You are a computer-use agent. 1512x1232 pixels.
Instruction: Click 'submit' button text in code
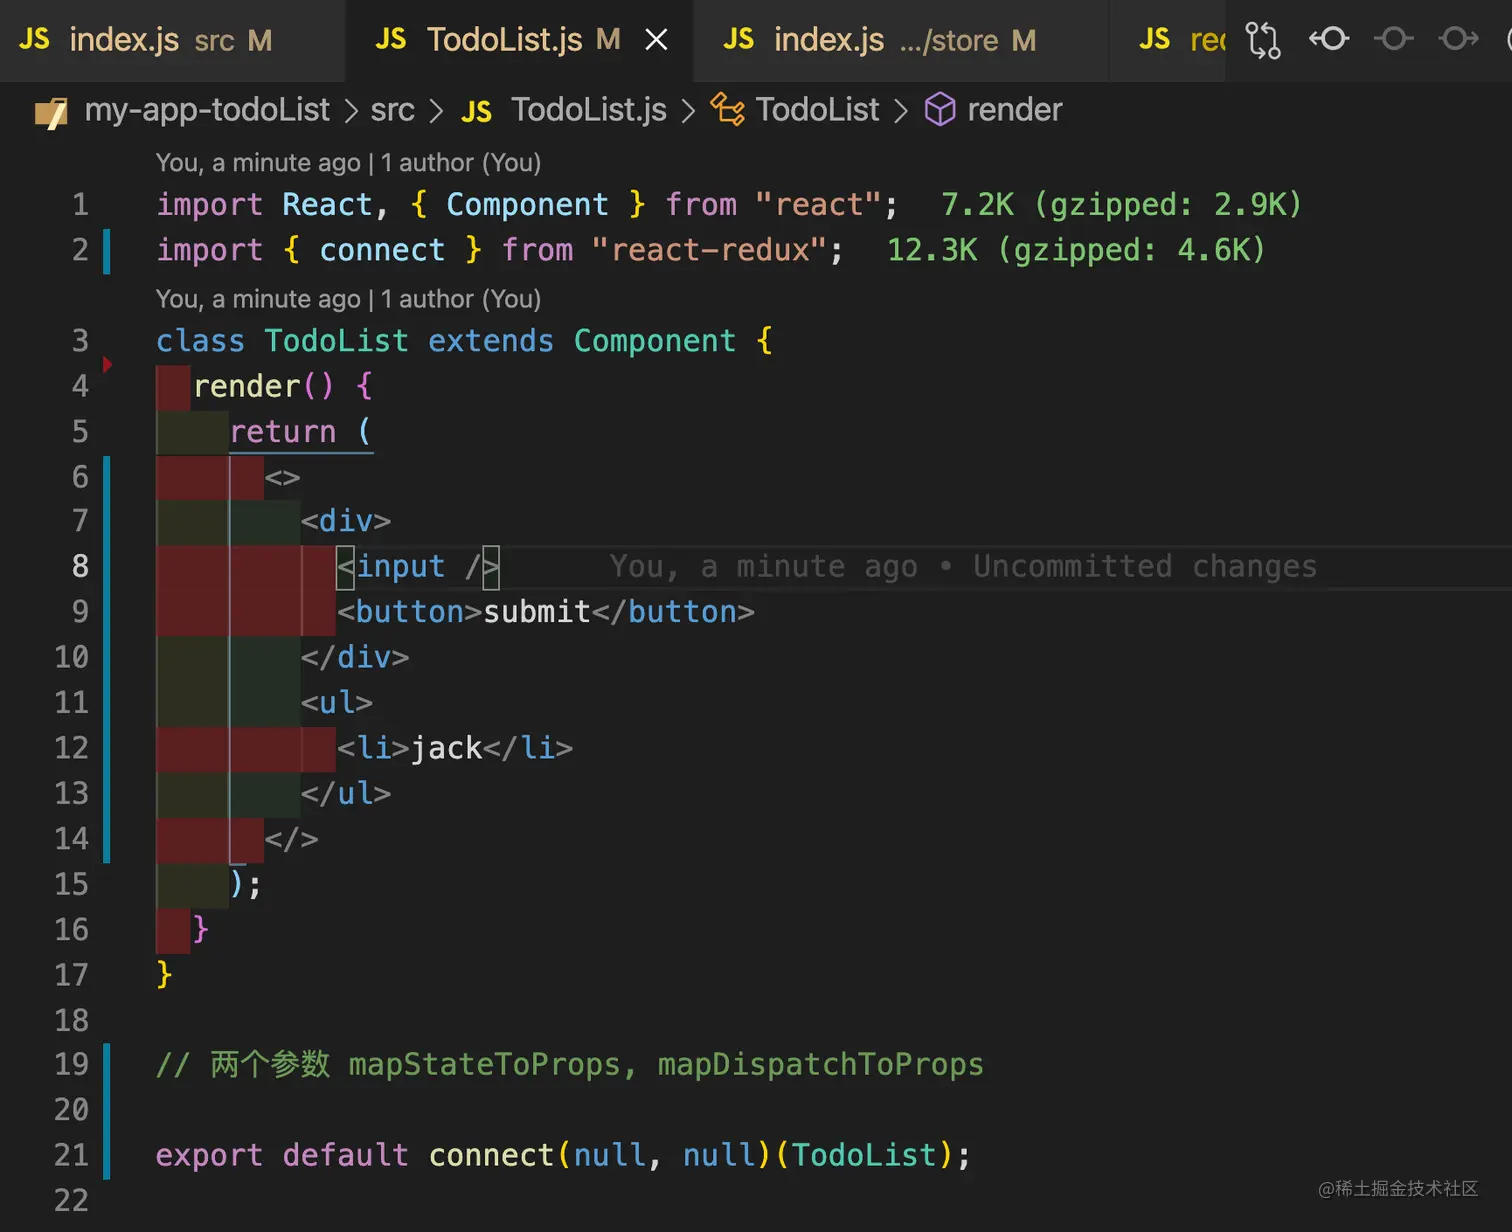[x=537, y=611]
